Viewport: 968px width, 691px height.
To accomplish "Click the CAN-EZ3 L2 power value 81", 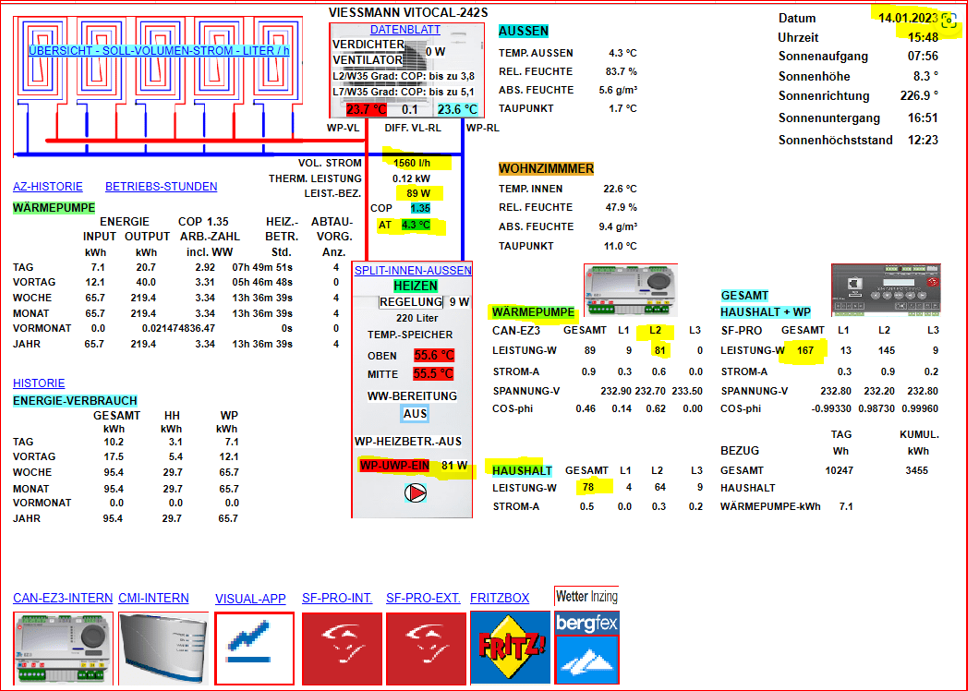I will (659, 351).
